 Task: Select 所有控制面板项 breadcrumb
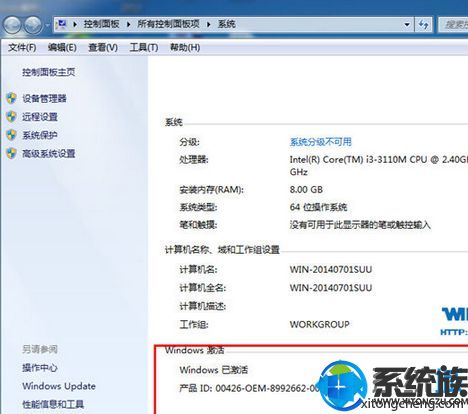click(168, 24)
